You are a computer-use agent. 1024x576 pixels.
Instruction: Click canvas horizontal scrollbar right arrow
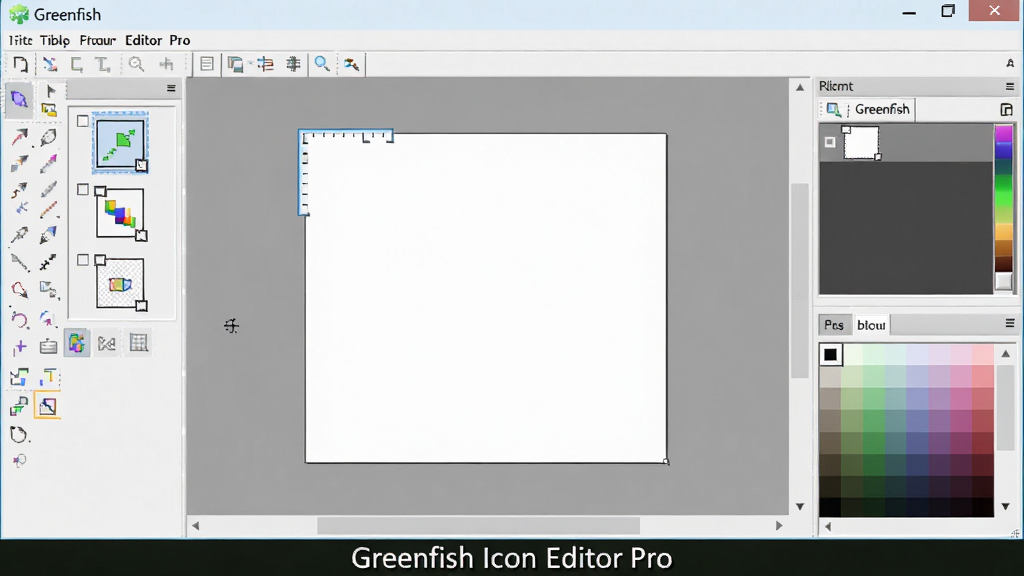(778, 526)
